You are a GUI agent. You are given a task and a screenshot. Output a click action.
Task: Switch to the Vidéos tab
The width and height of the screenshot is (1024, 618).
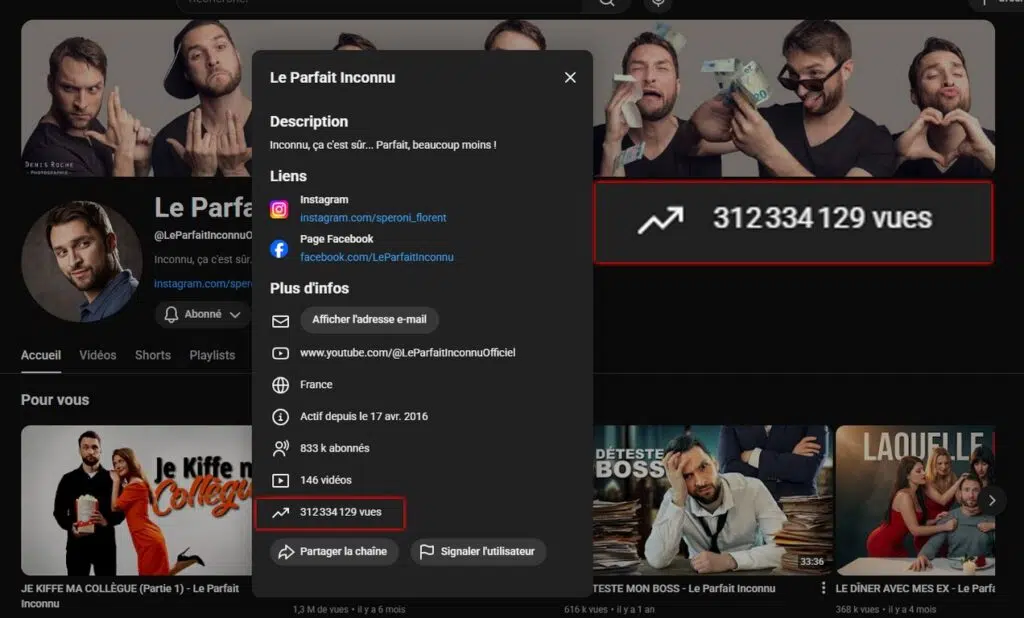tap(98, 355)
